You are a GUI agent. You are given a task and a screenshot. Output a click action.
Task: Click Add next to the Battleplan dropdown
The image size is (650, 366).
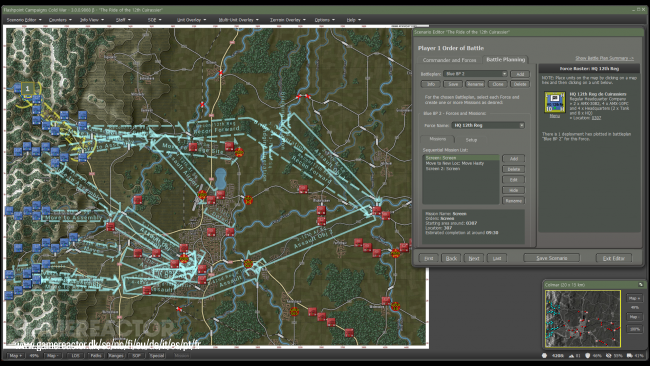(x=520, y=74)
